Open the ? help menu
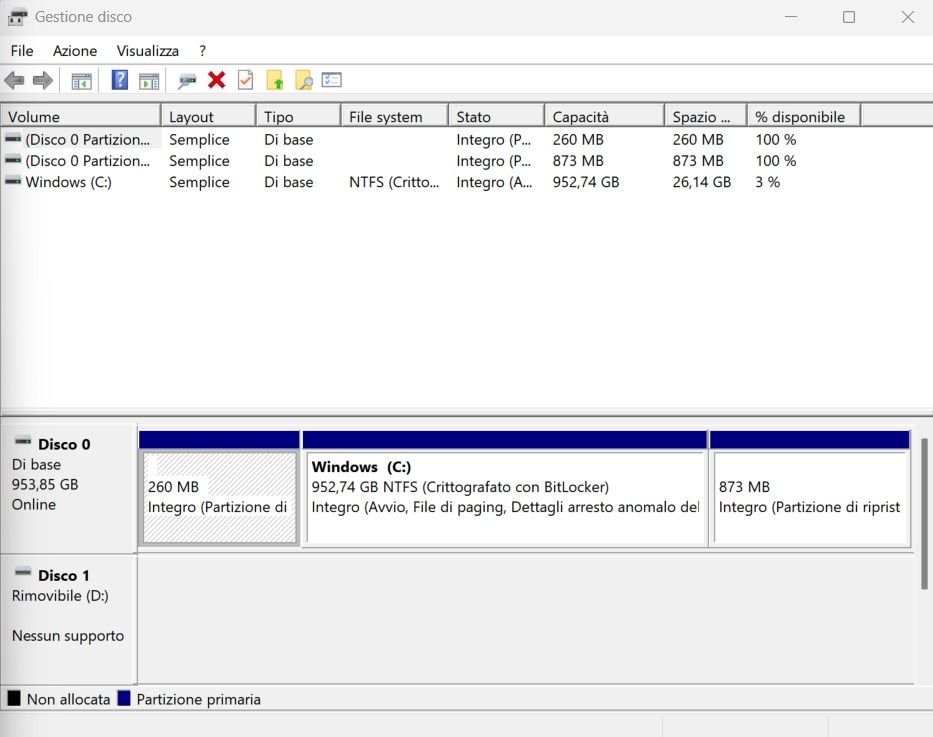Screen dimensions: 933x737 202,51
